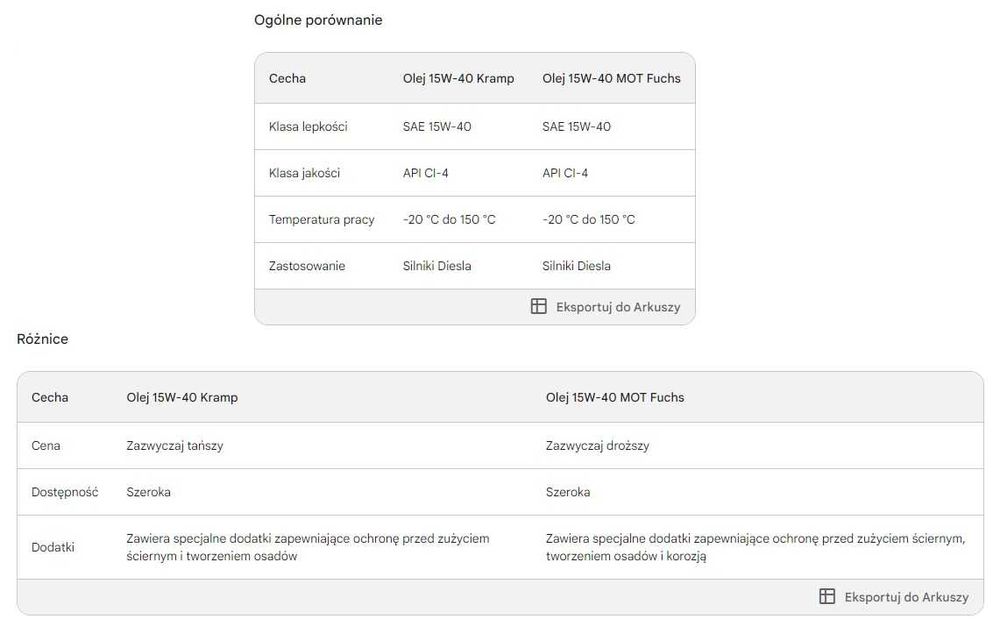
Task: Select the "Klasa lepkości" row label
Action: point(308,127)
